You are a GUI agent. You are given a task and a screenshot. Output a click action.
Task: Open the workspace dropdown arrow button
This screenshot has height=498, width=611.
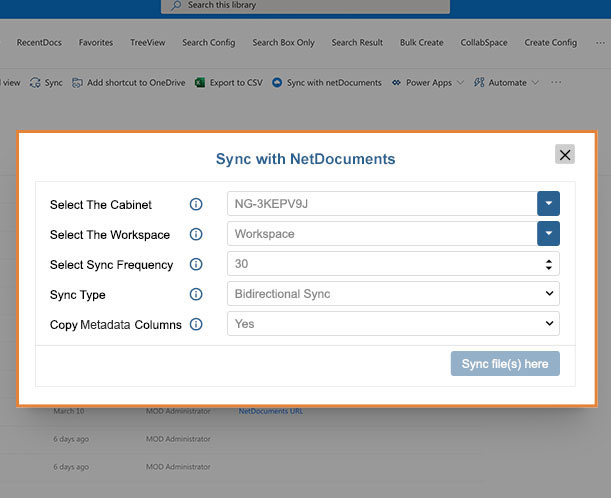pos(549,233)
